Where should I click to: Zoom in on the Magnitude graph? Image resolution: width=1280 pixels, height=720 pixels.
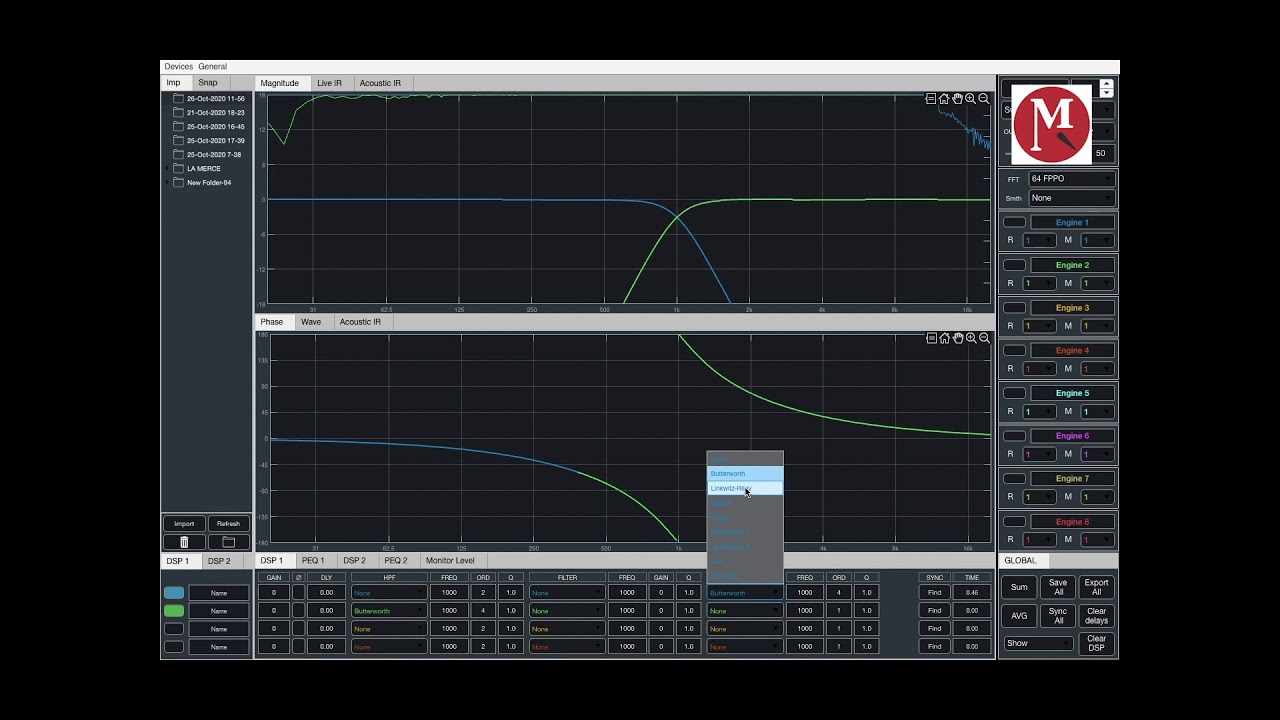pos(970,99)
